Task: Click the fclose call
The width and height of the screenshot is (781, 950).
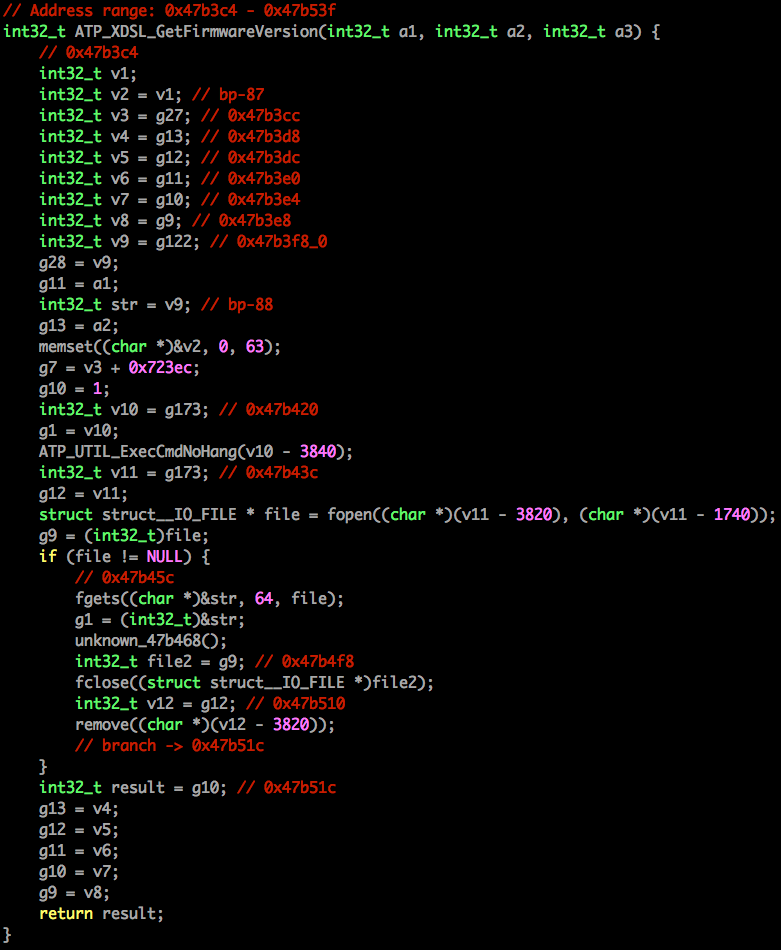Action: click(x=254, y=683)
